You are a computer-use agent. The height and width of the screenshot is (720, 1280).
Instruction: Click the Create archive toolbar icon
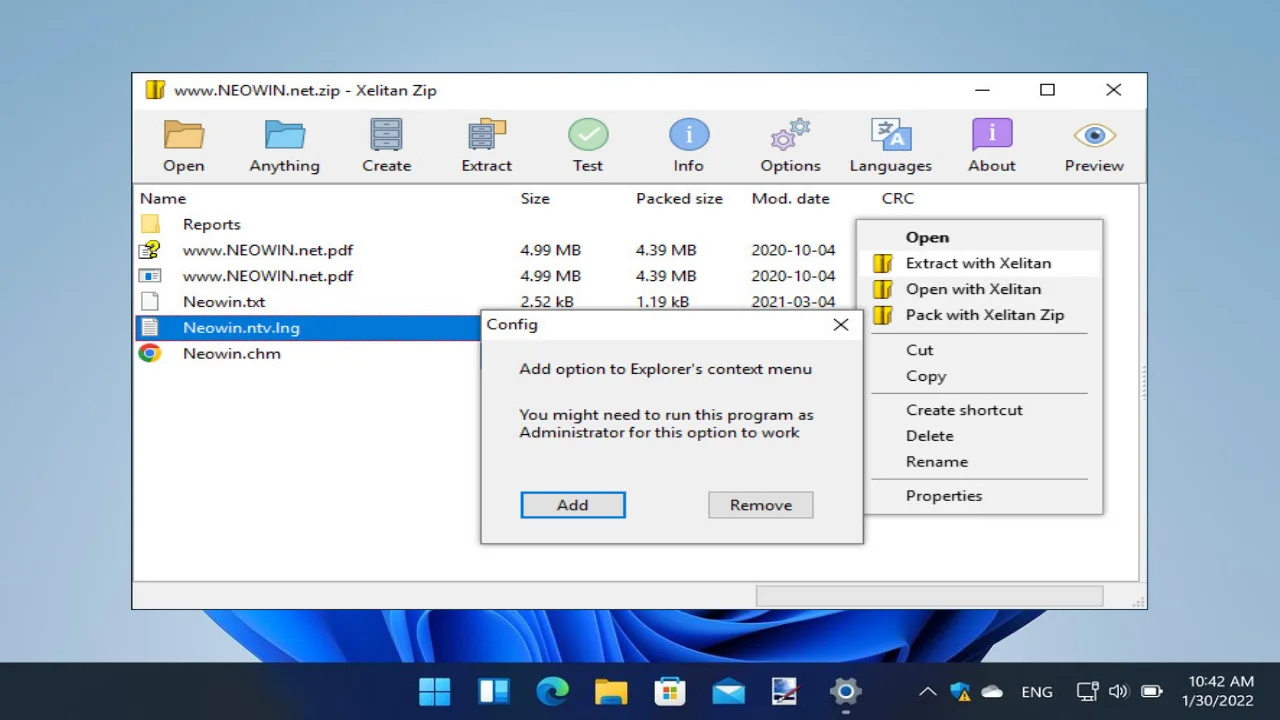click(386, 134)
